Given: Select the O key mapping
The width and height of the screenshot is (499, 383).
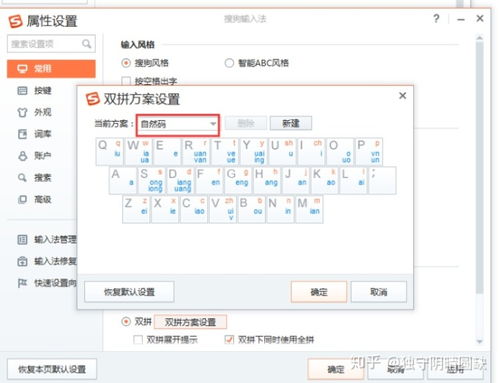Looking at the screenshot, I should (340, 152).
